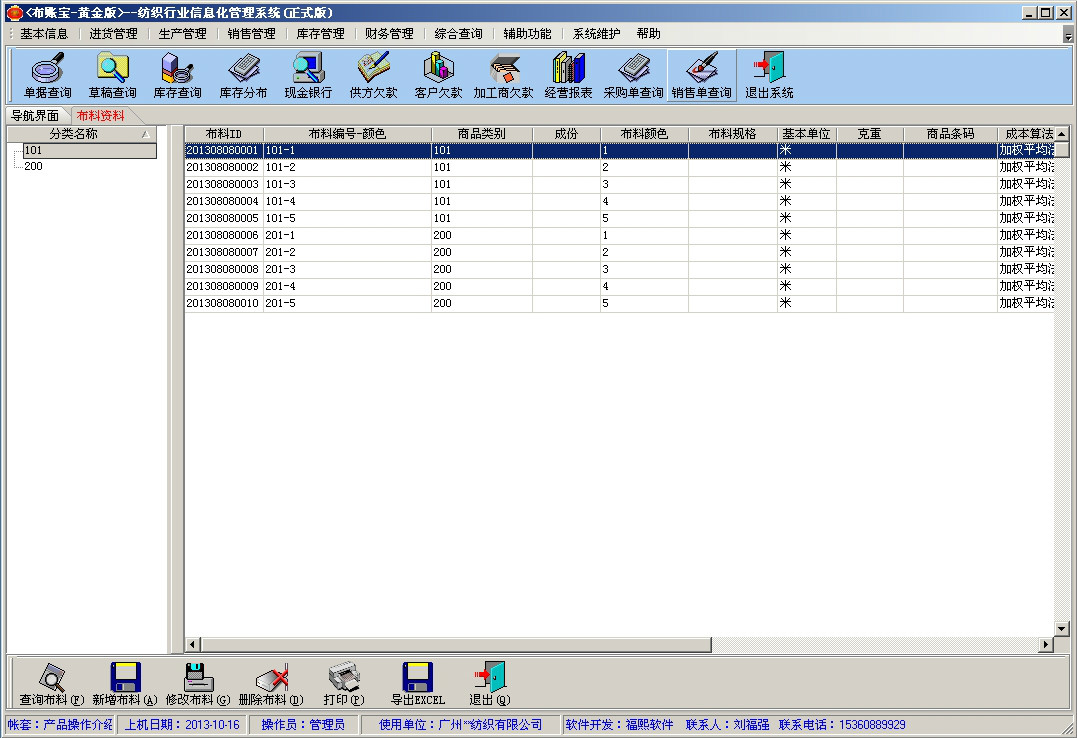Image resolution: width=1077 pixels, height=738 pixels.
Task: Click 打印 print button
Action: [x=343, y=684]
